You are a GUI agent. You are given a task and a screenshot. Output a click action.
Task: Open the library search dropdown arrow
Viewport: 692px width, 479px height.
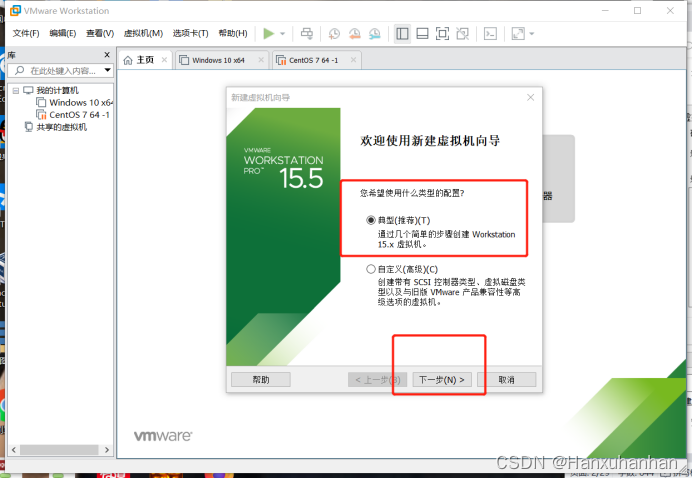107,70
